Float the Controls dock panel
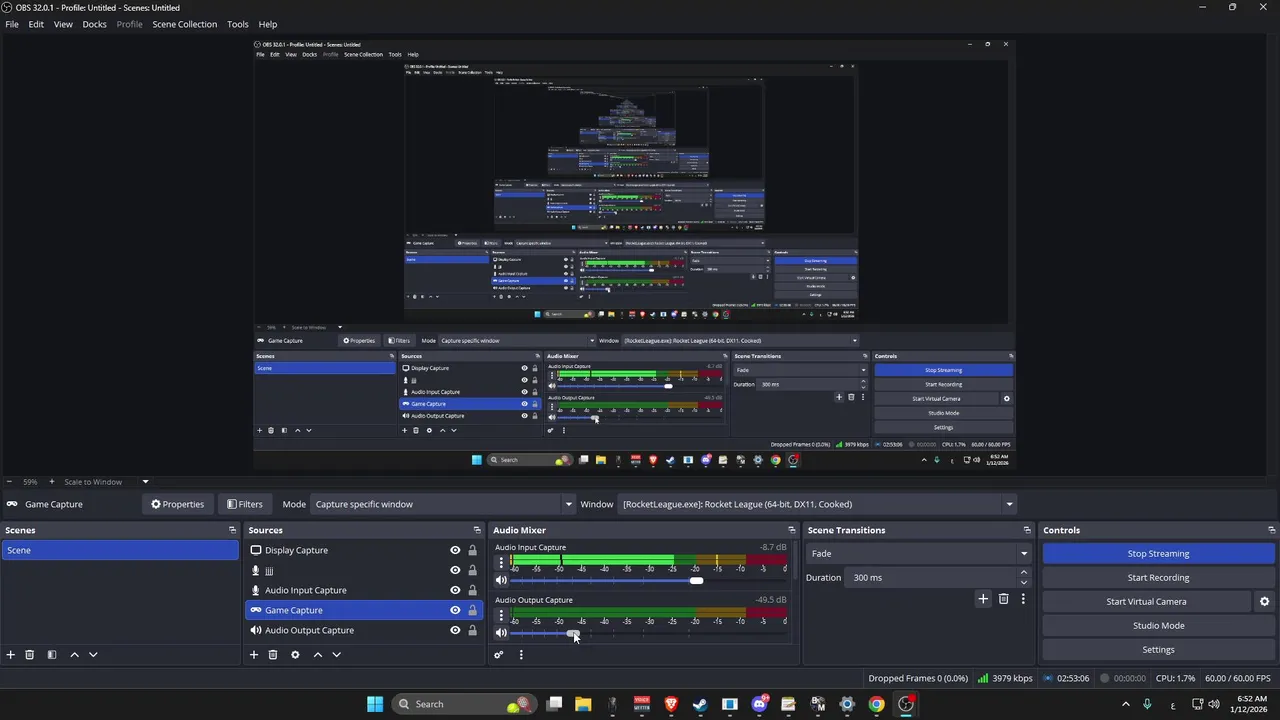Viewport: 1280px width, 720px height. tap(1272, 530)
